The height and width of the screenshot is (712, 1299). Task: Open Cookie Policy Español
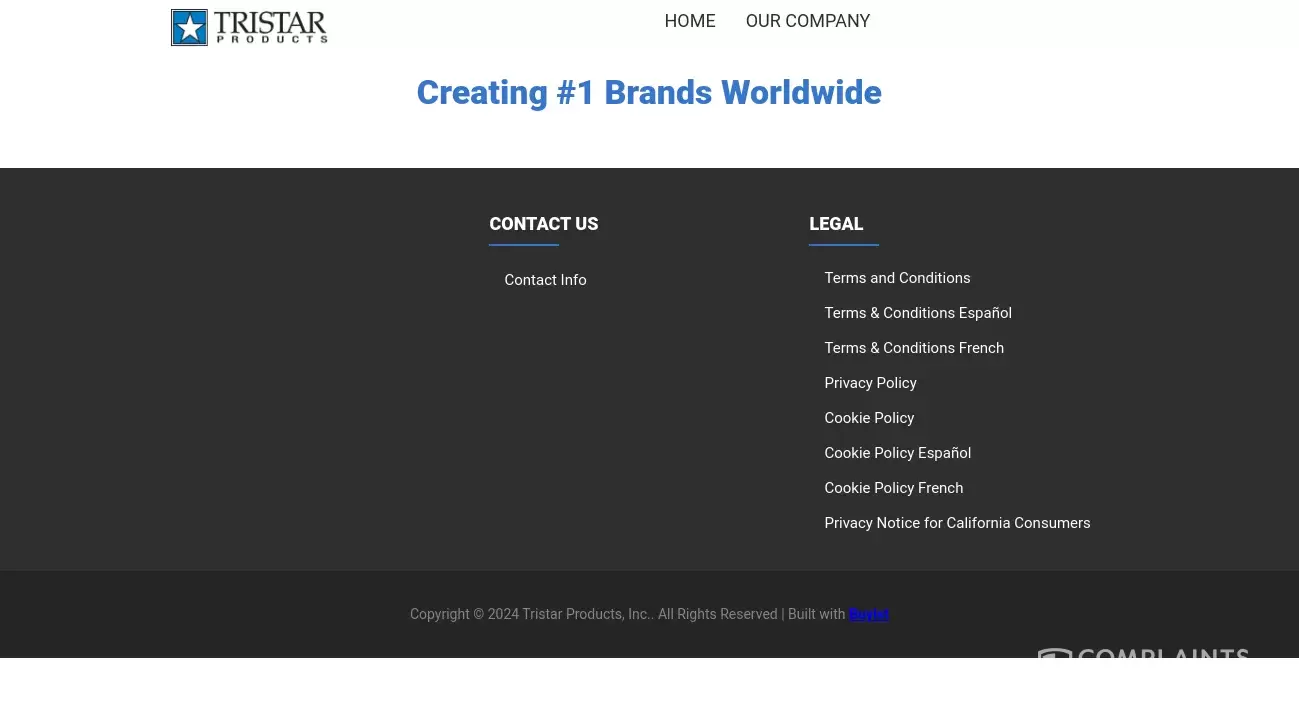897,453
